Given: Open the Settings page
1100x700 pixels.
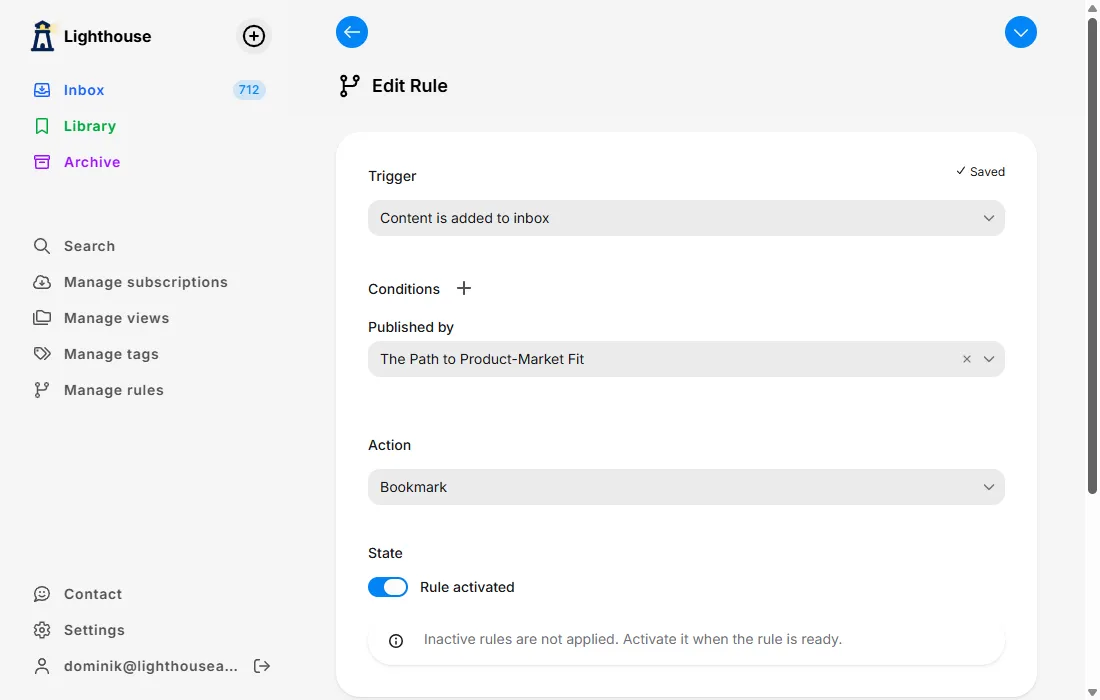Looking at the screenshot, I should click(94, 630).
